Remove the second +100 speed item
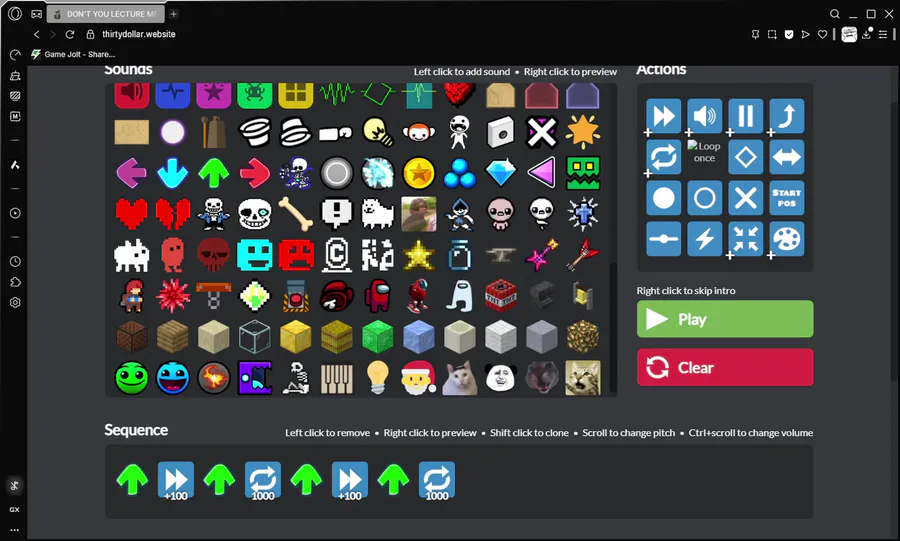 tap(350, 480)
